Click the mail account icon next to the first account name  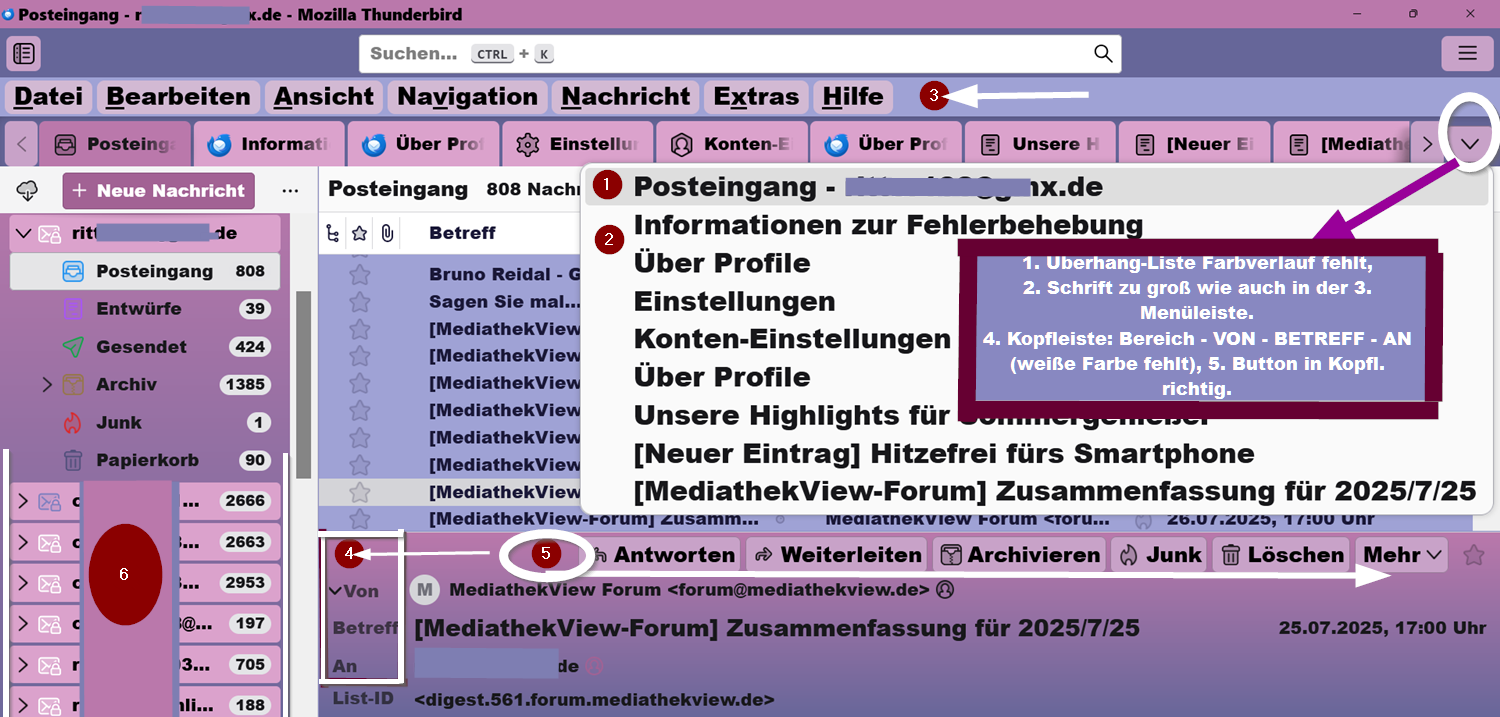point(49,234)
